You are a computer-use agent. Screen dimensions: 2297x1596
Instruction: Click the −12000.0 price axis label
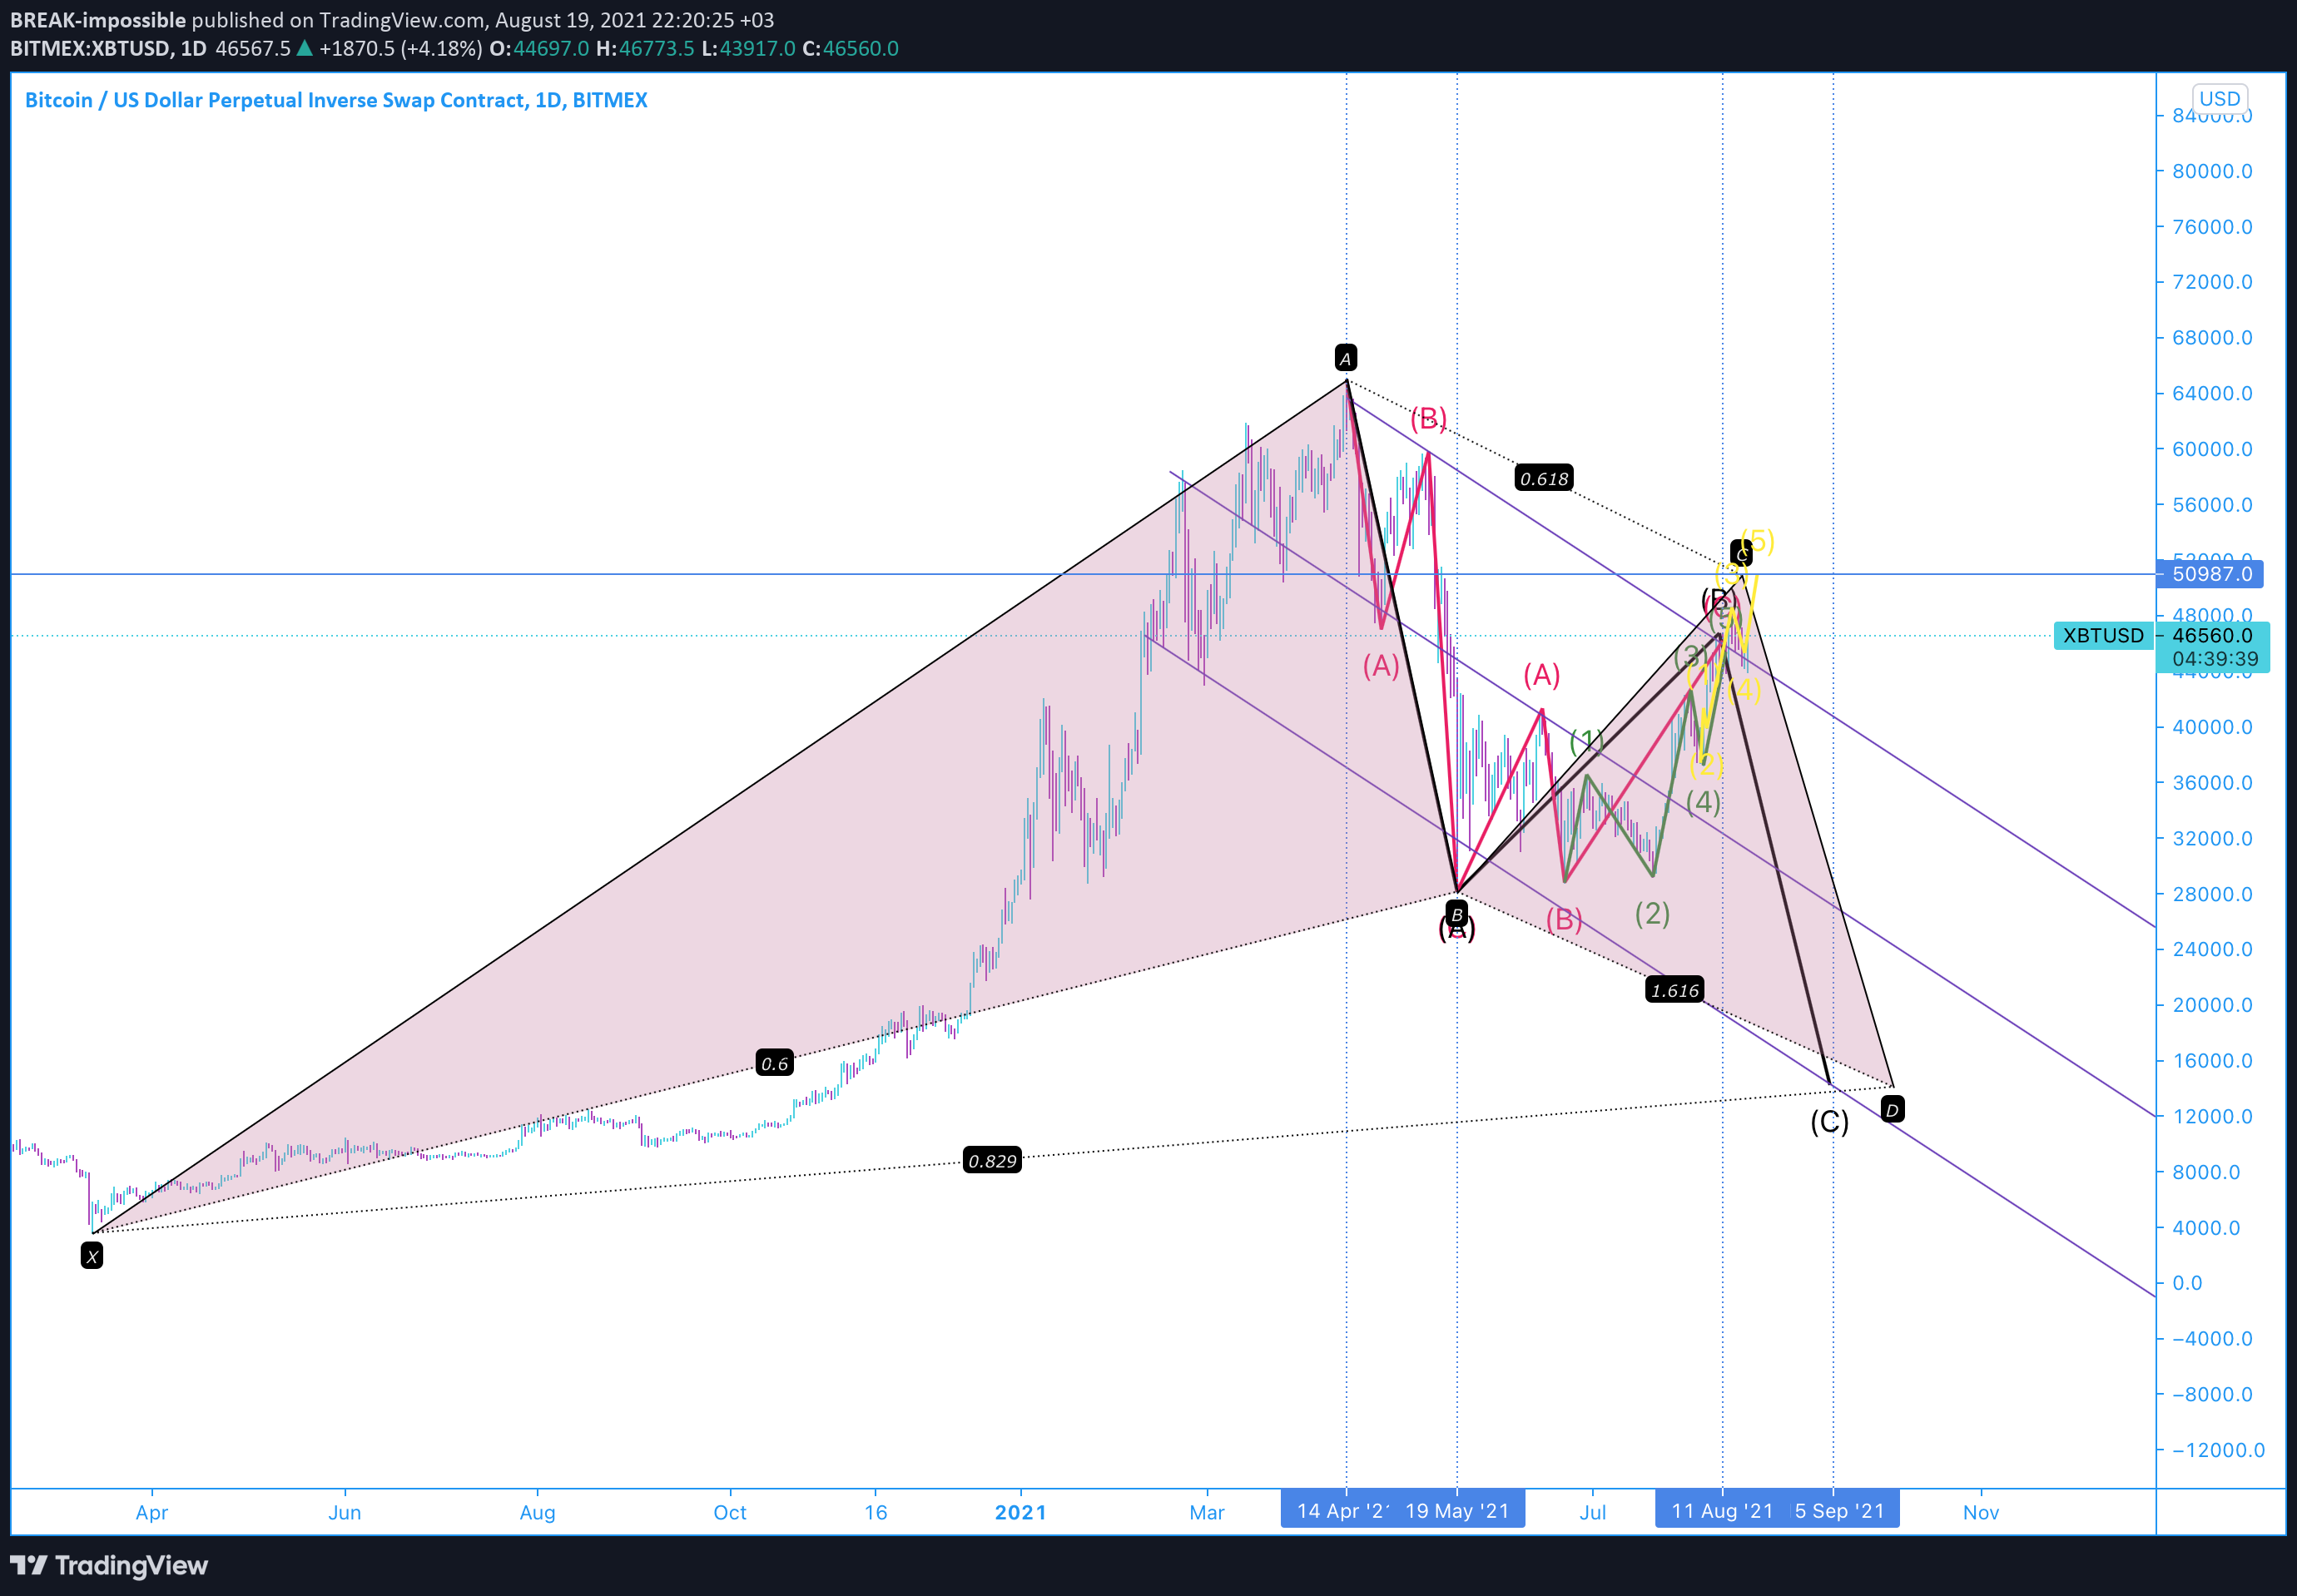point(2218,1450)
